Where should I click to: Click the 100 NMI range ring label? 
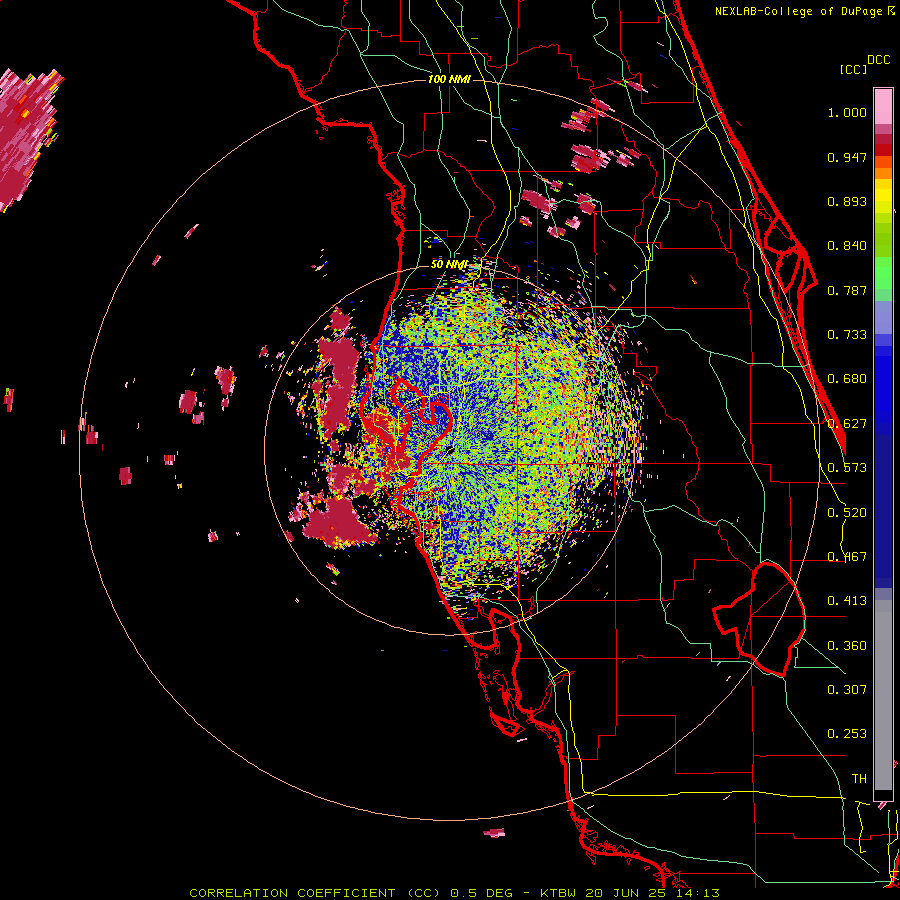449,79
